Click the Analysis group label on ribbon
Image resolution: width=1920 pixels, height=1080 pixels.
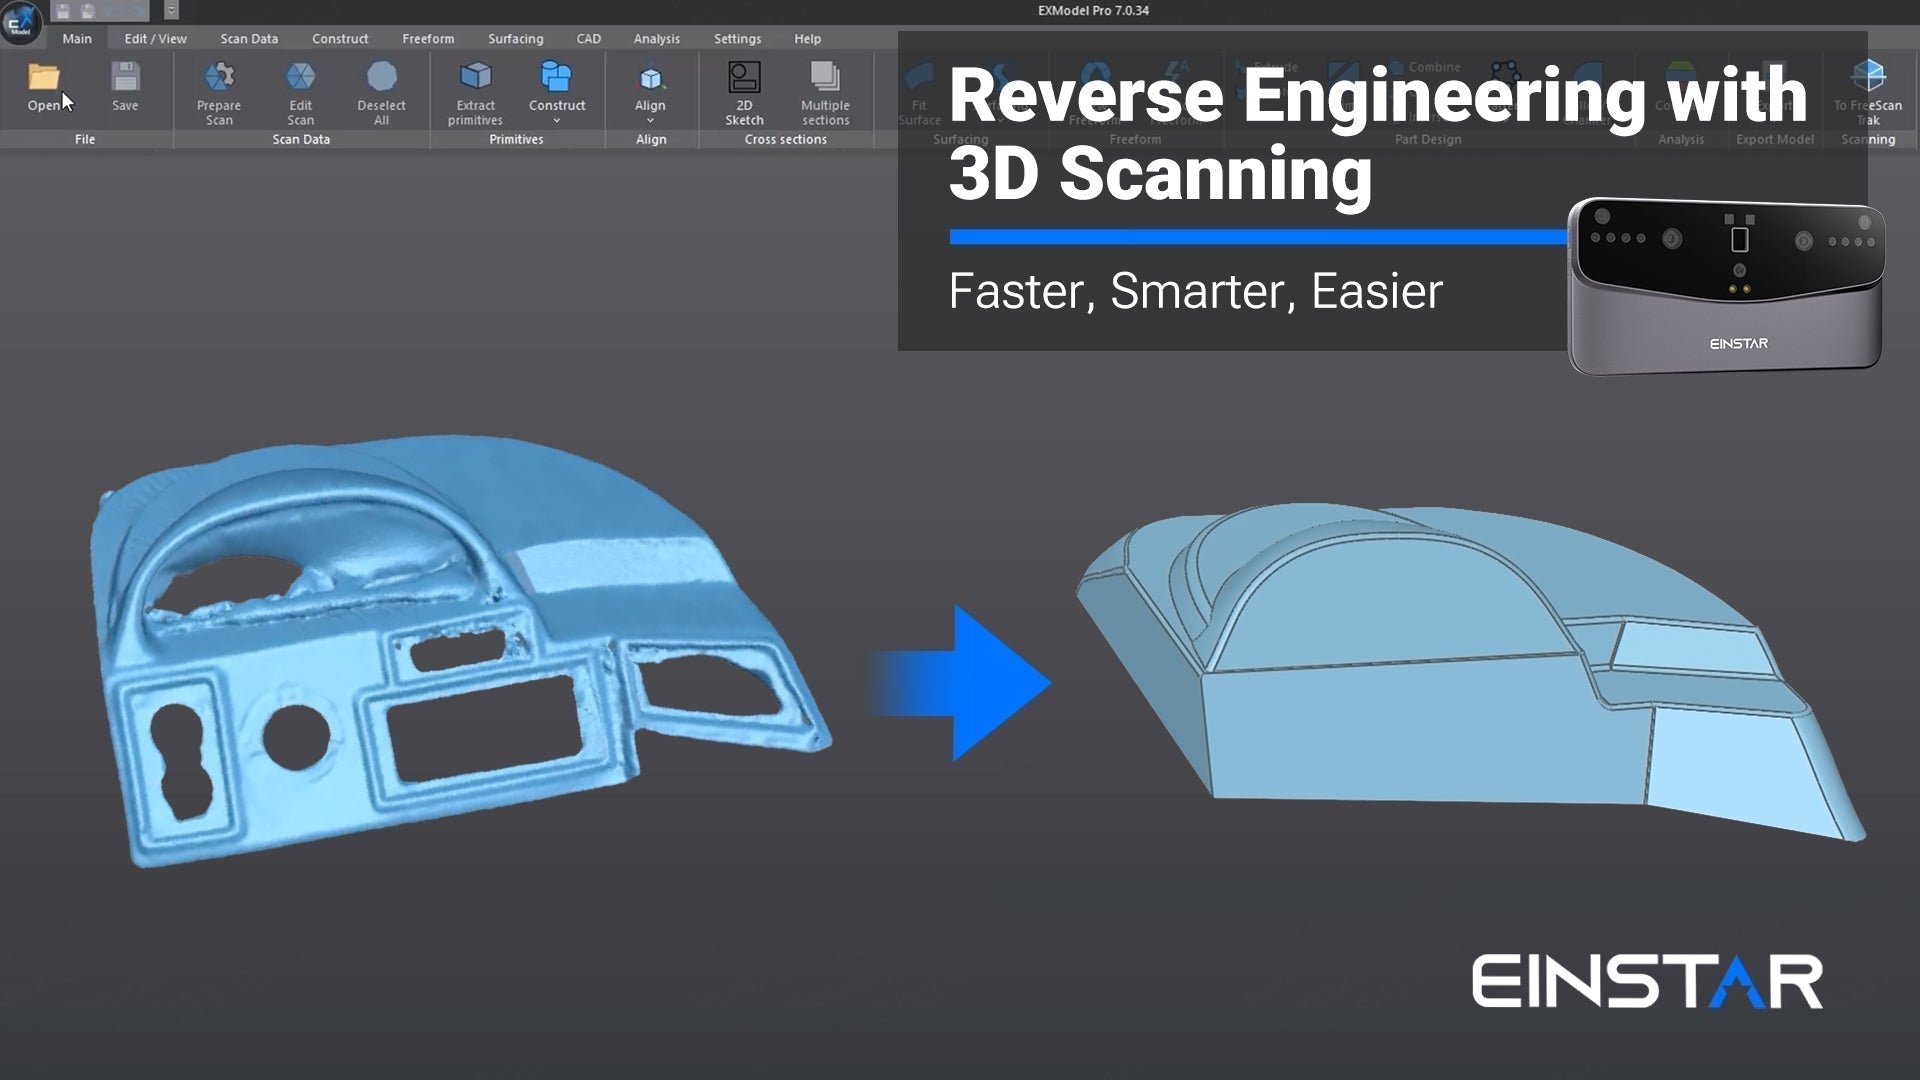[1680, 139]
